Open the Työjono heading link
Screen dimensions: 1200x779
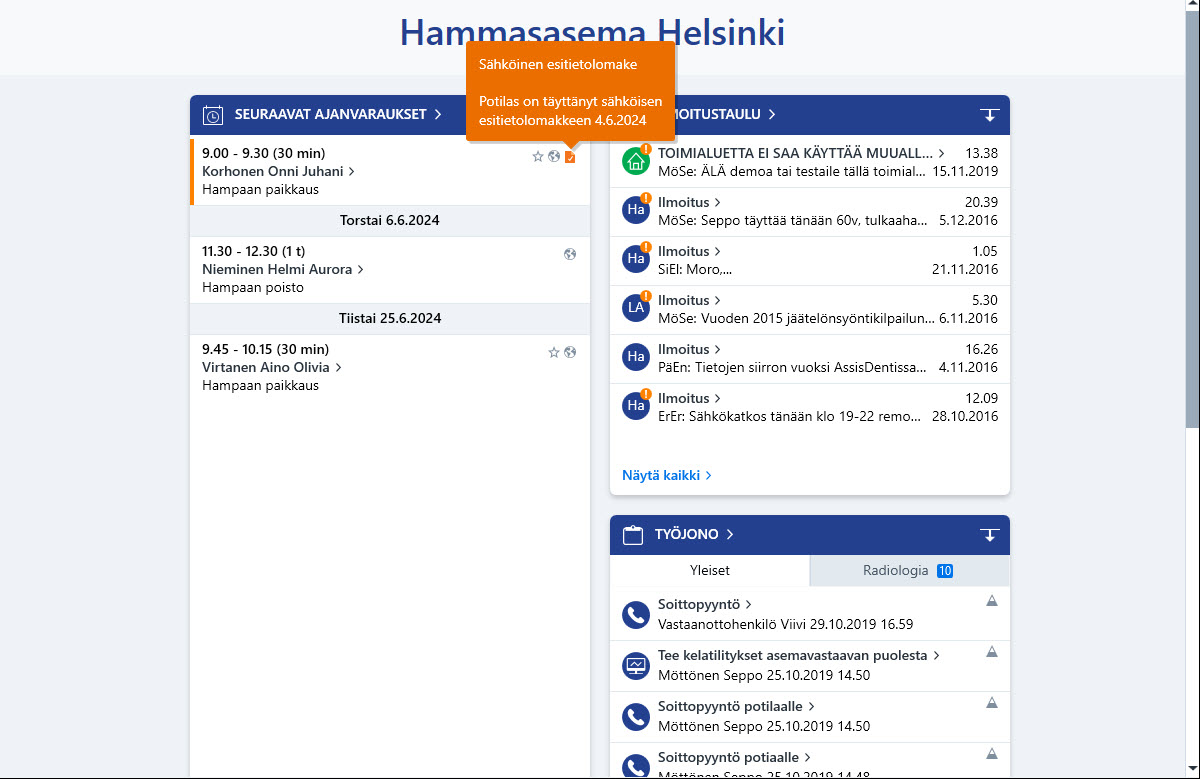click(x=694, y=535)
